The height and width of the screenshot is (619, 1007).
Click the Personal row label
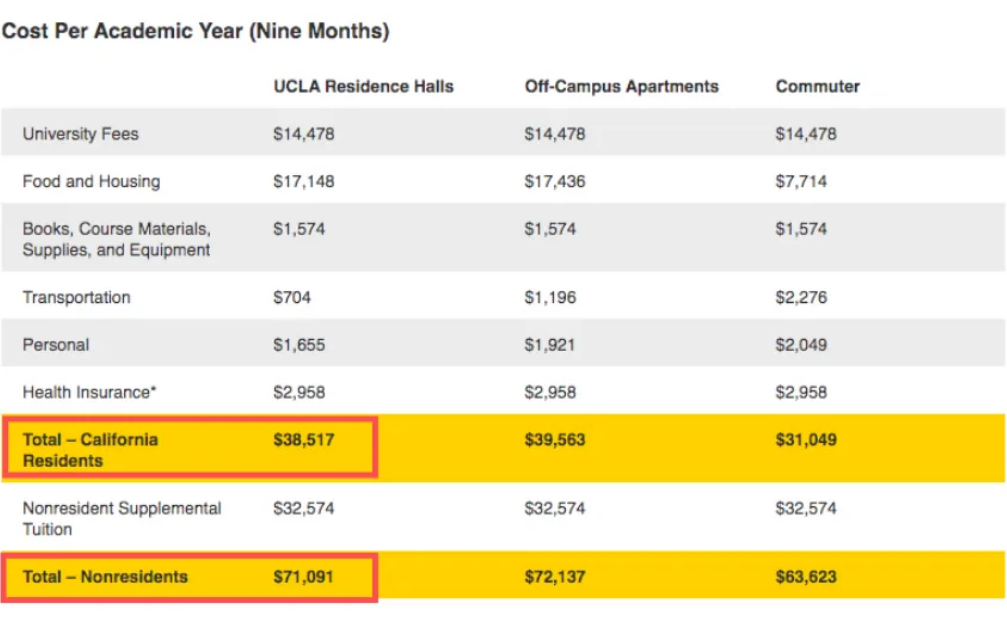click(x=56, y=345)
